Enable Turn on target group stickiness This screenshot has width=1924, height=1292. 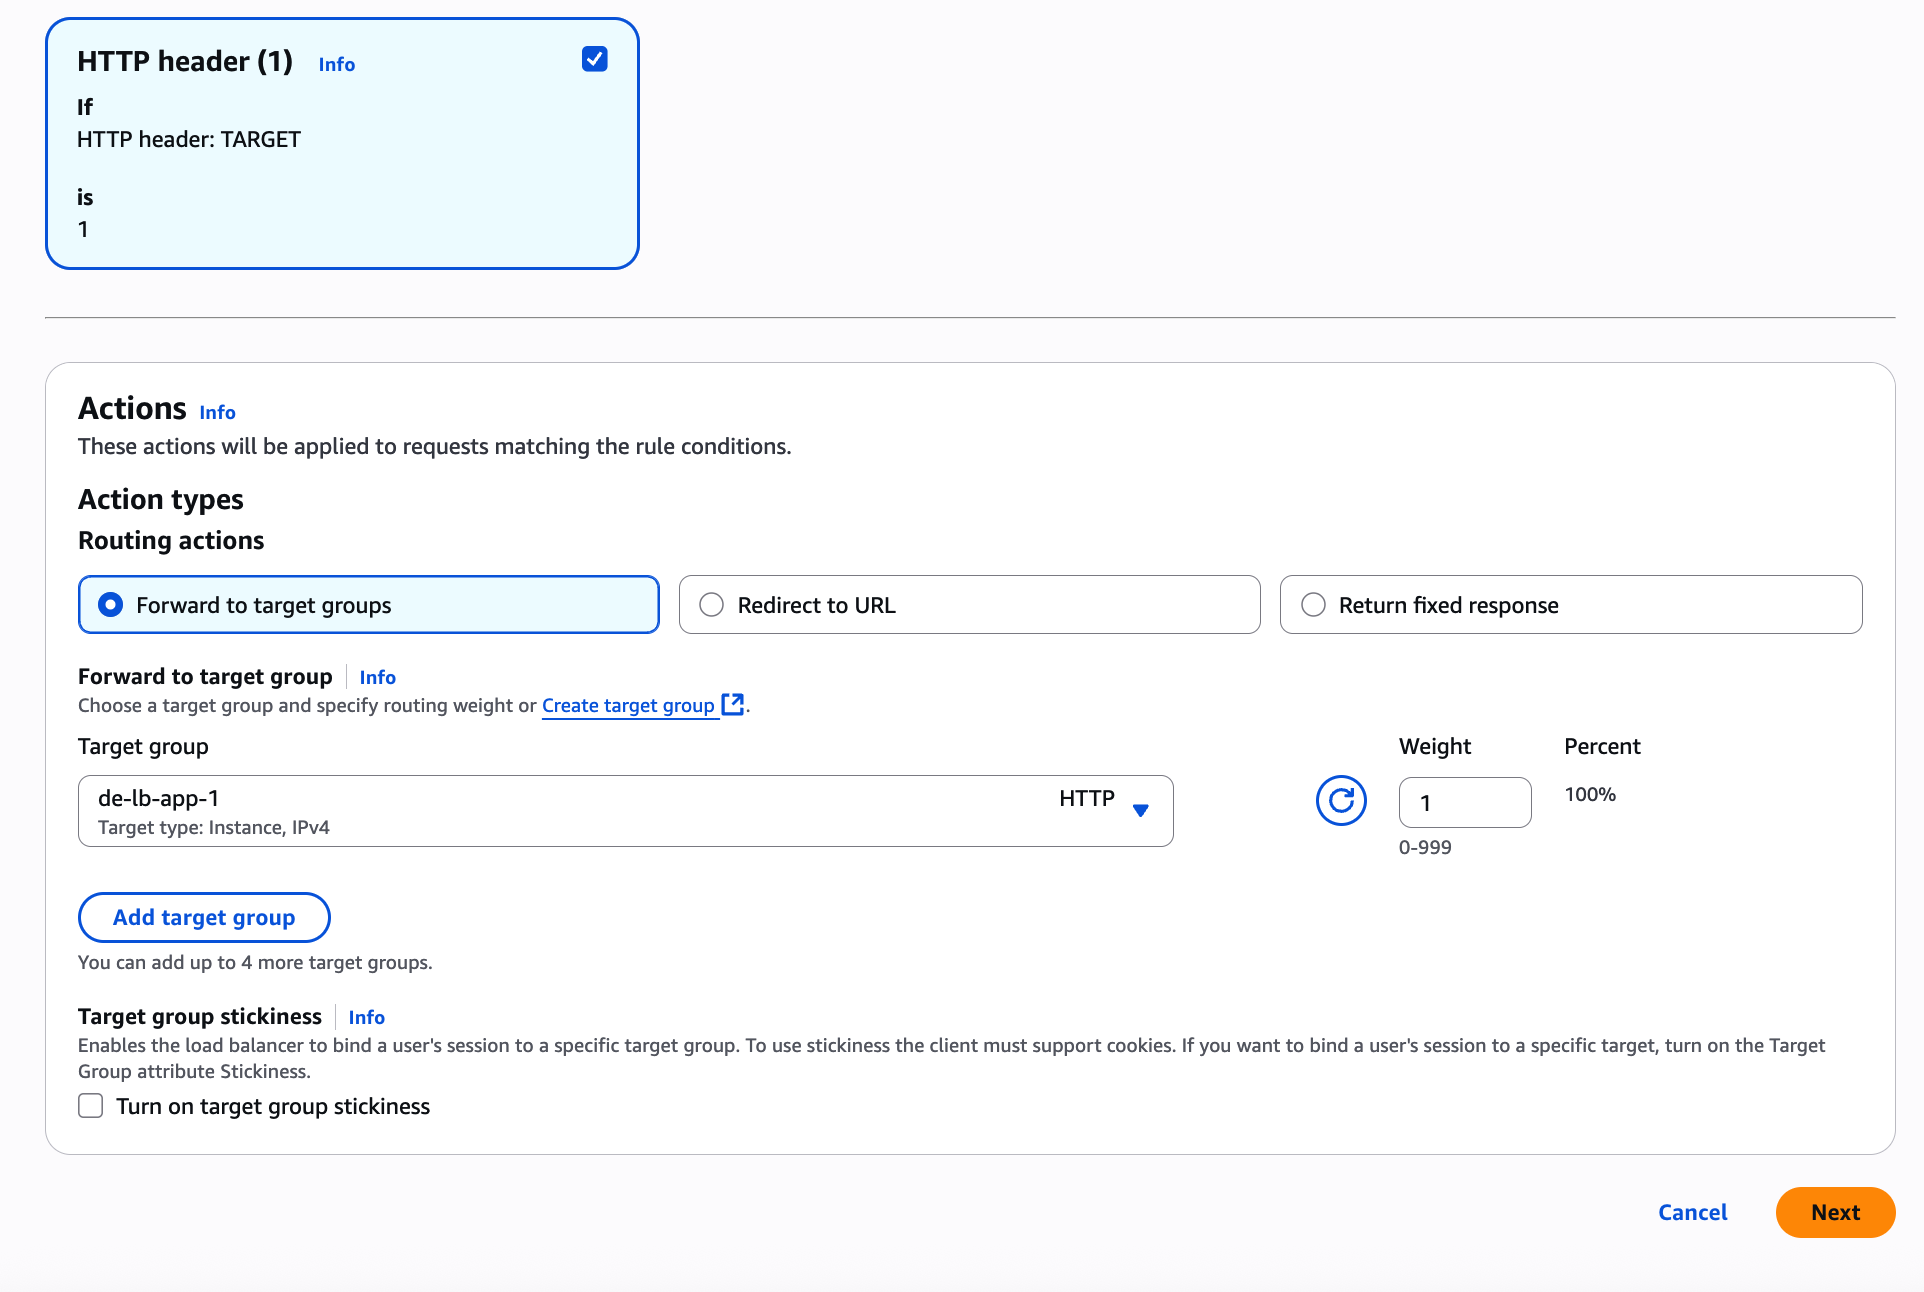point(91,1106)
